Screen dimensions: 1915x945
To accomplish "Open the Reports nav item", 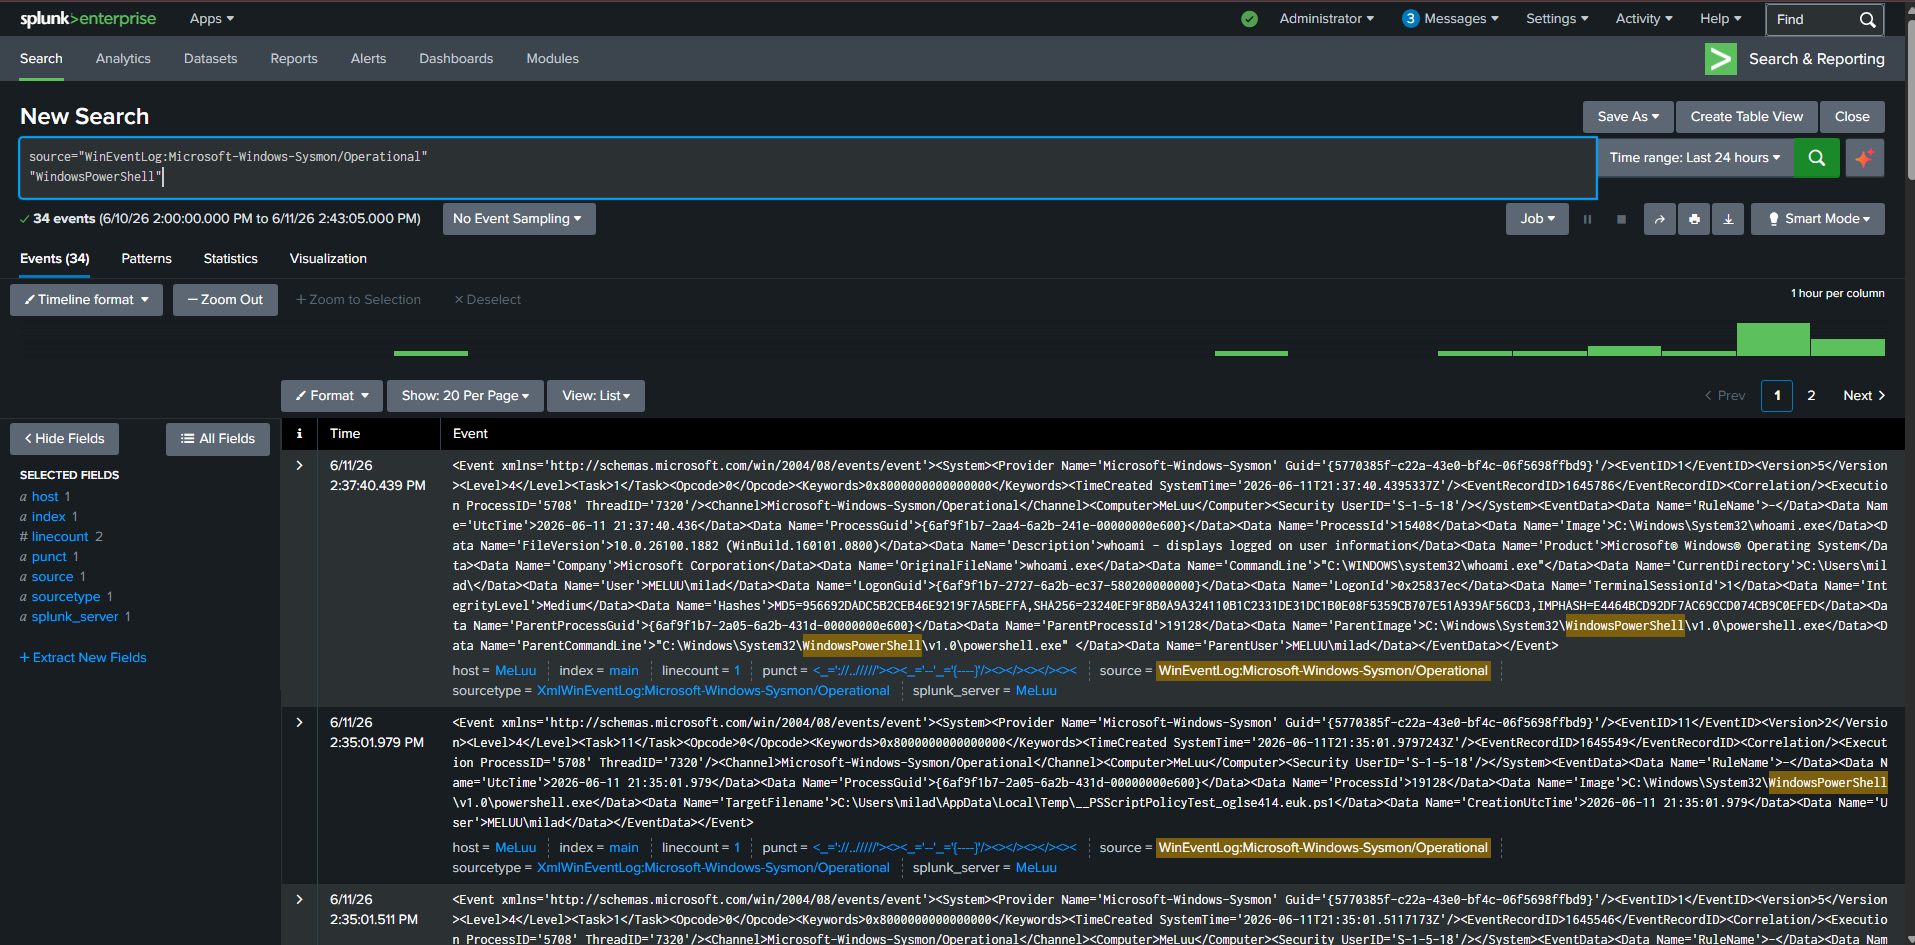I will 294,59.
